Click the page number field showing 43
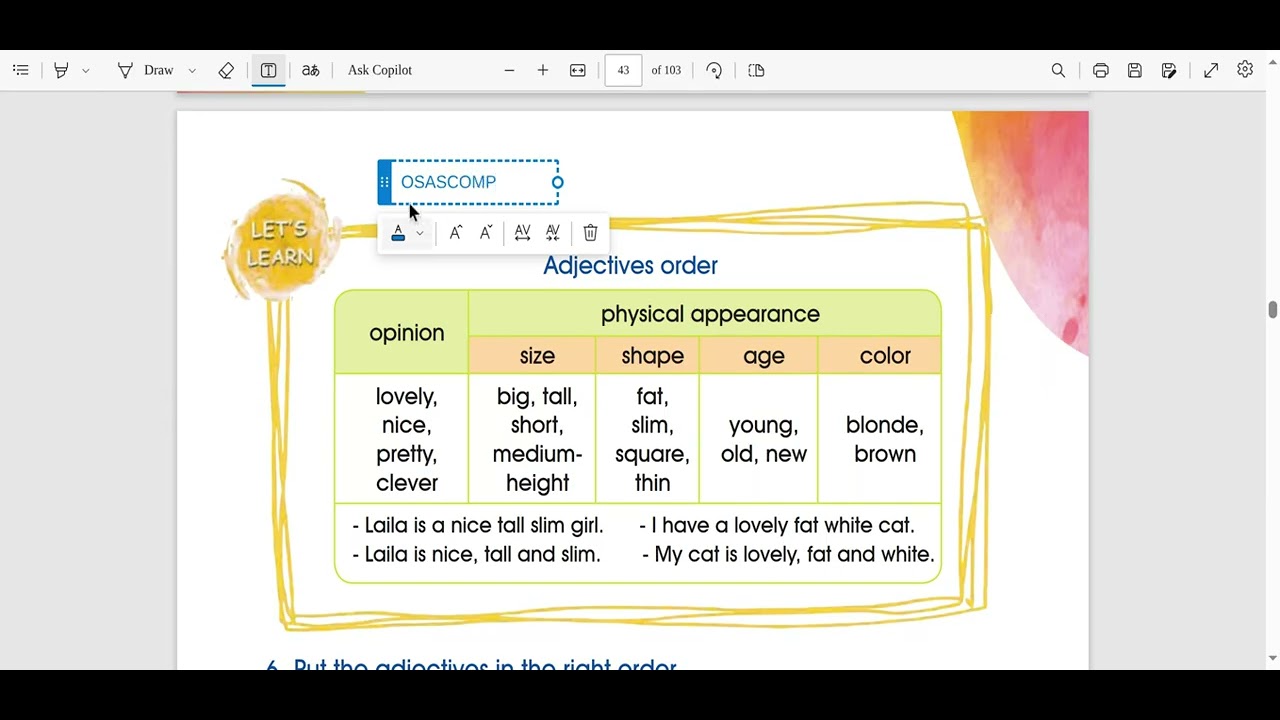 pyautogui.click(x=623, y=70)
